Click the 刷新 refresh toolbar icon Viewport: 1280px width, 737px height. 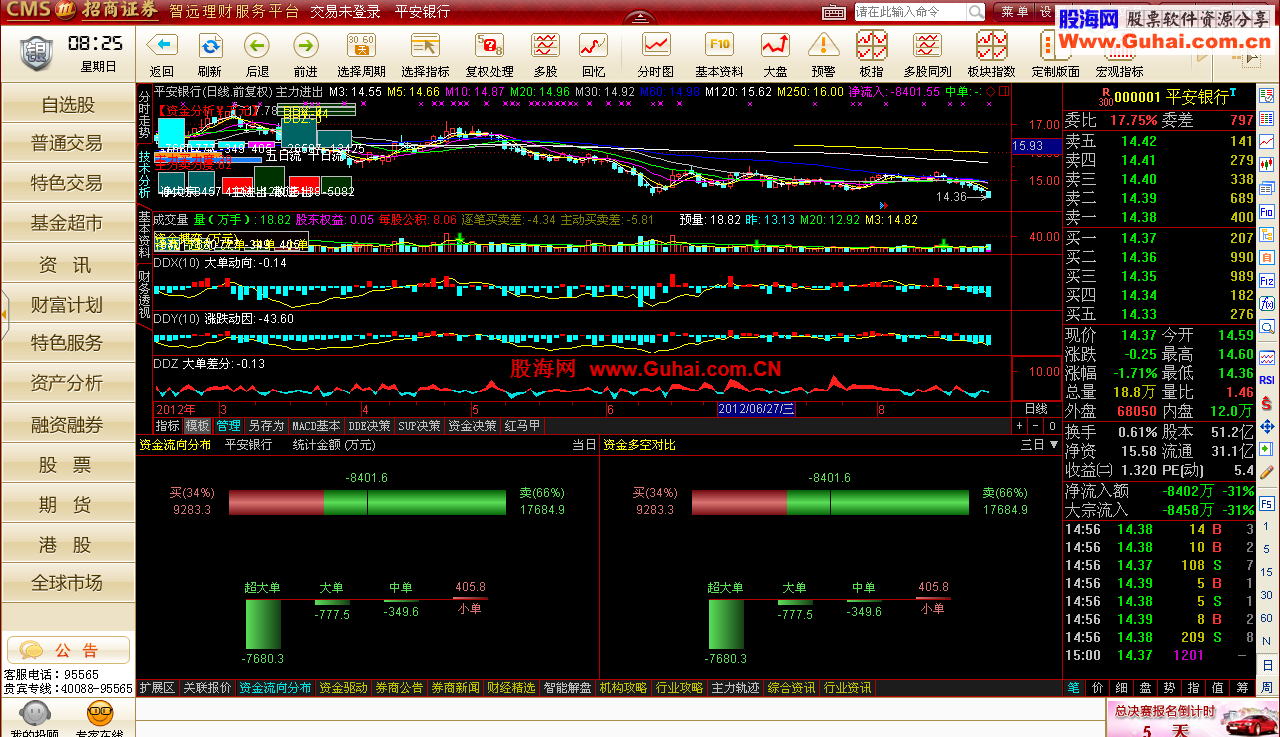(x=210, y=45)
